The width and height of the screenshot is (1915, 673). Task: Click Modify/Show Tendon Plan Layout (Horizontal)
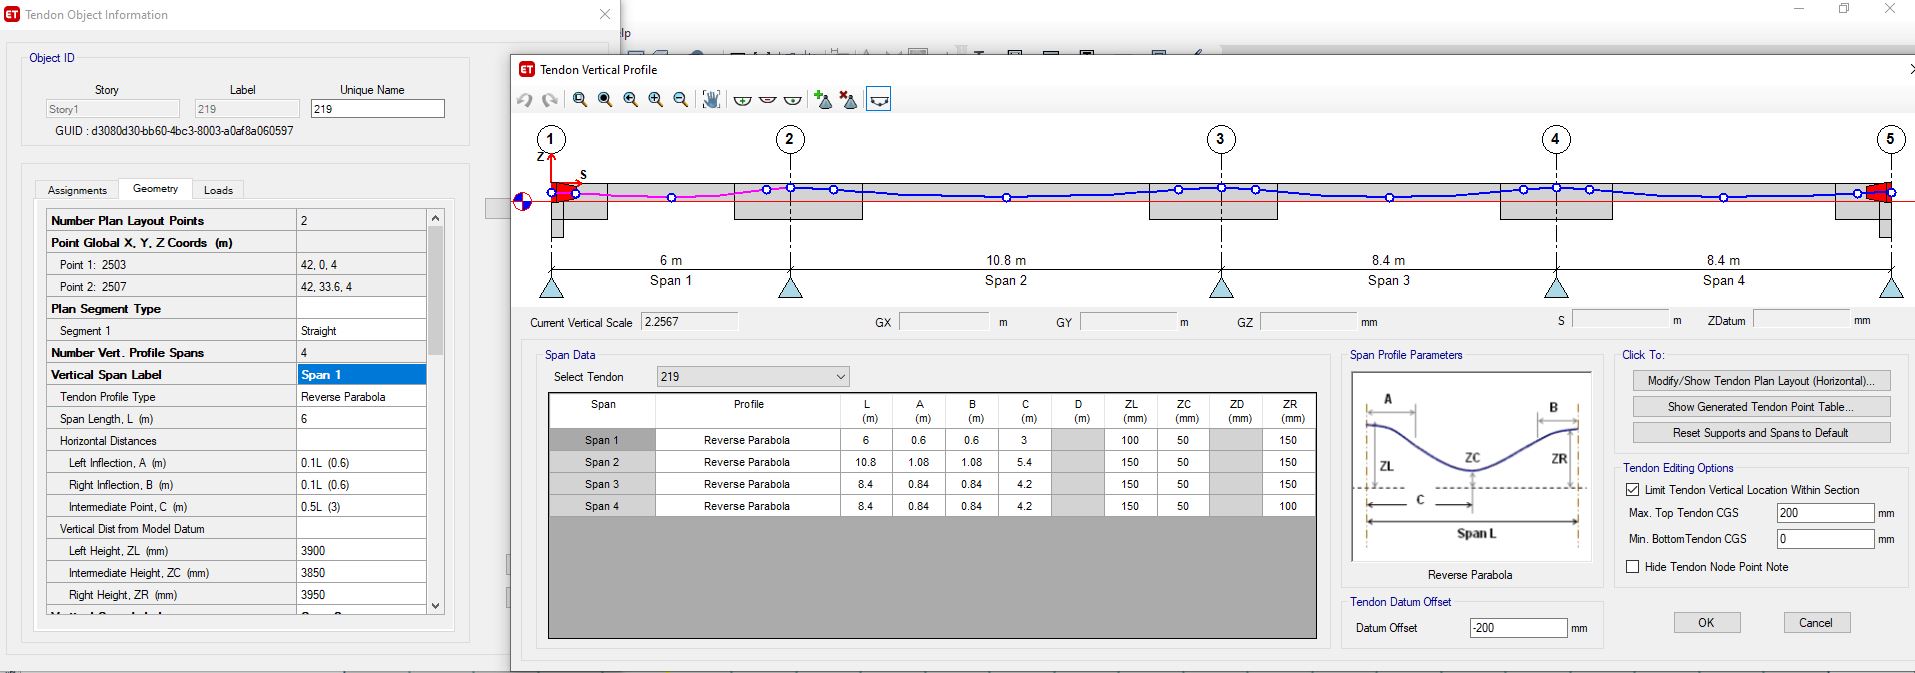click(x=1761, y=381)
